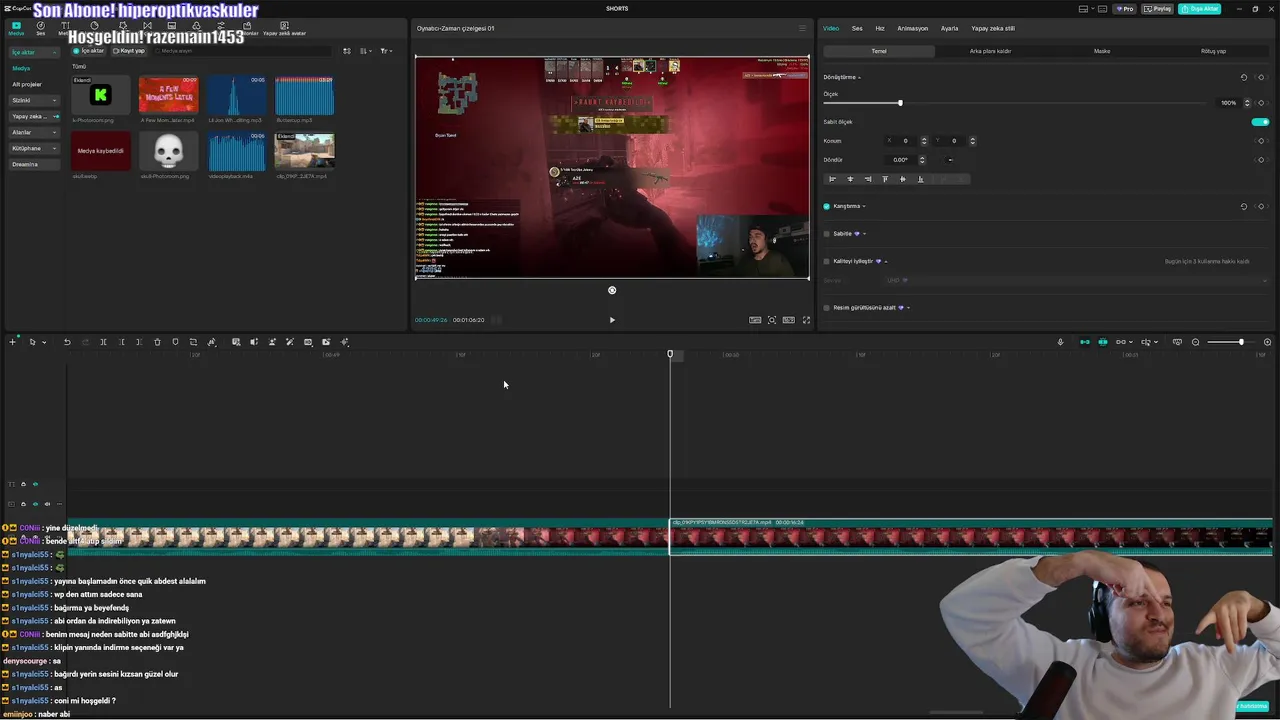Expand the İçe aktar sidebar dropdown
This screenshot has width=1280, height=720.
(x=56, y=52)
